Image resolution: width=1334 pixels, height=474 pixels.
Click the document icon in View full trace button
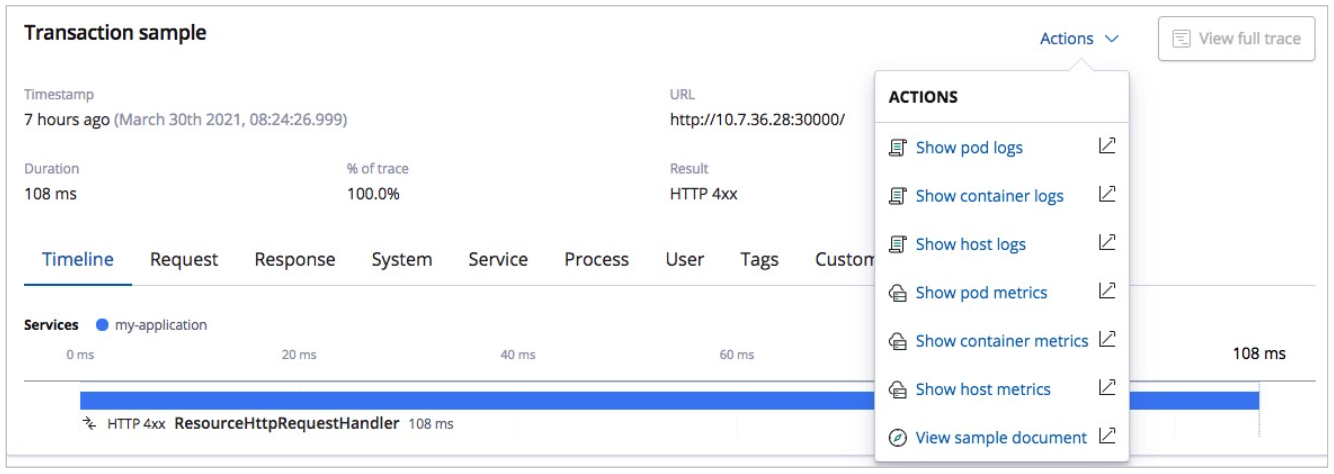tap(1181, 39)
